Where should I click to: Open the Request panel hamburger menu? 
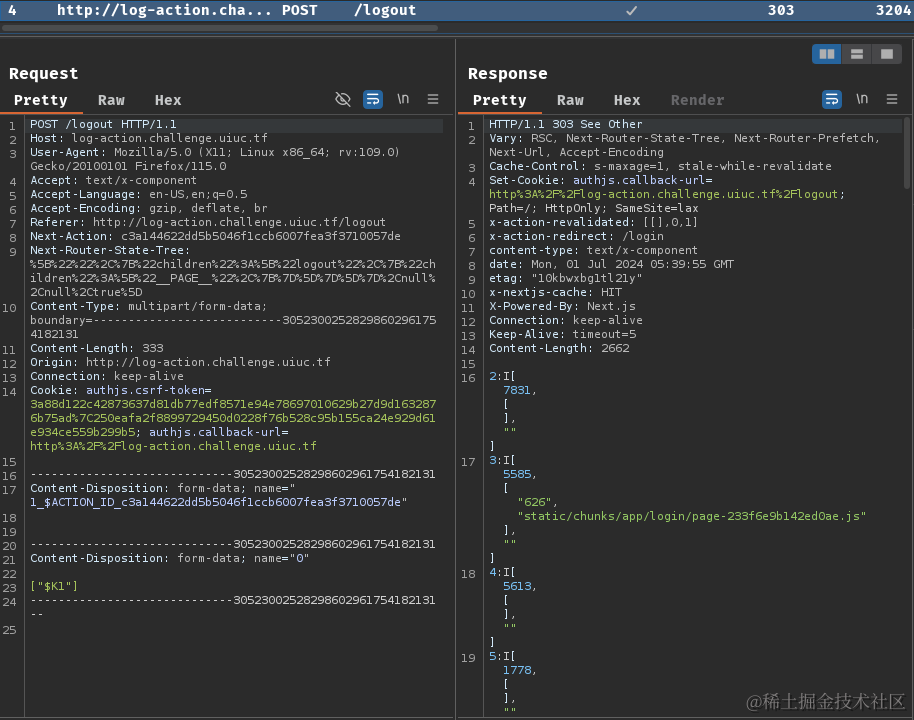433,99
